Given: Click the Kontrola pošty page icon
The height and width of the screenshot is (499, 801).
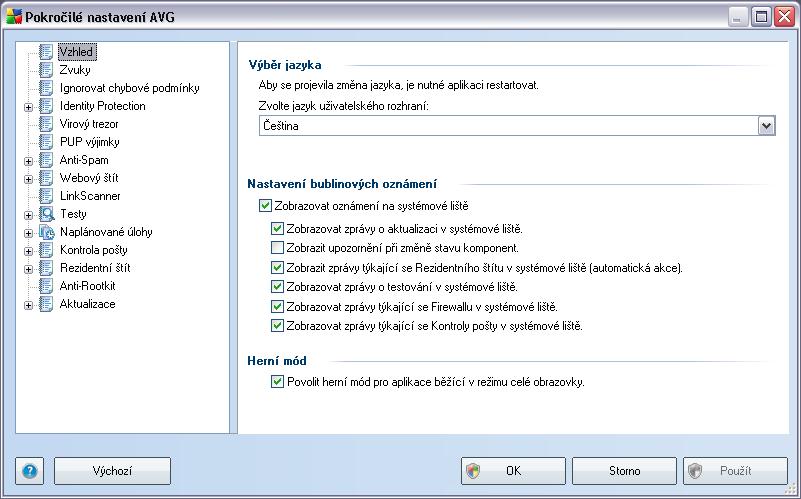Looking at the screenshot, I should (46, 250).
